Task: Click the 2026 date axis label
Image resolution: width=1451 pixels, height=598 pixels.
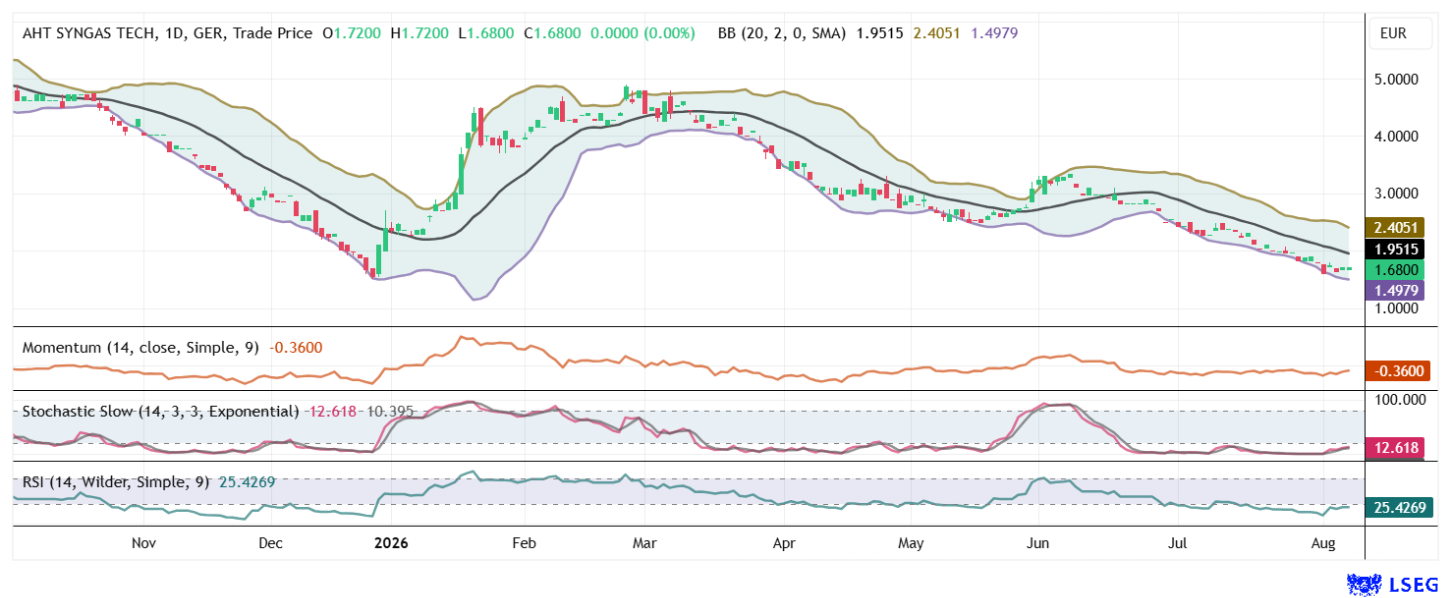Action: pyautogui.click(x=391, y=544)
